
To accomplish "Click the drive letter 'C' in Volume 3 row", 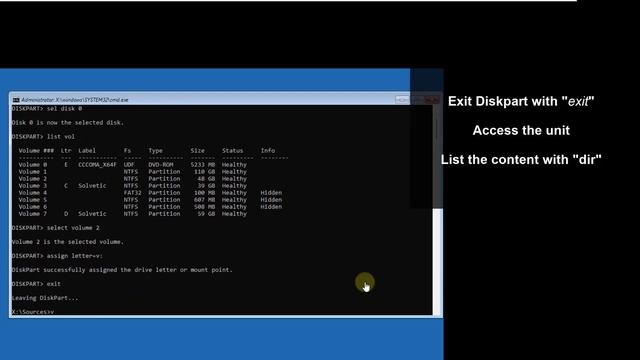I will tap(66, 186).
